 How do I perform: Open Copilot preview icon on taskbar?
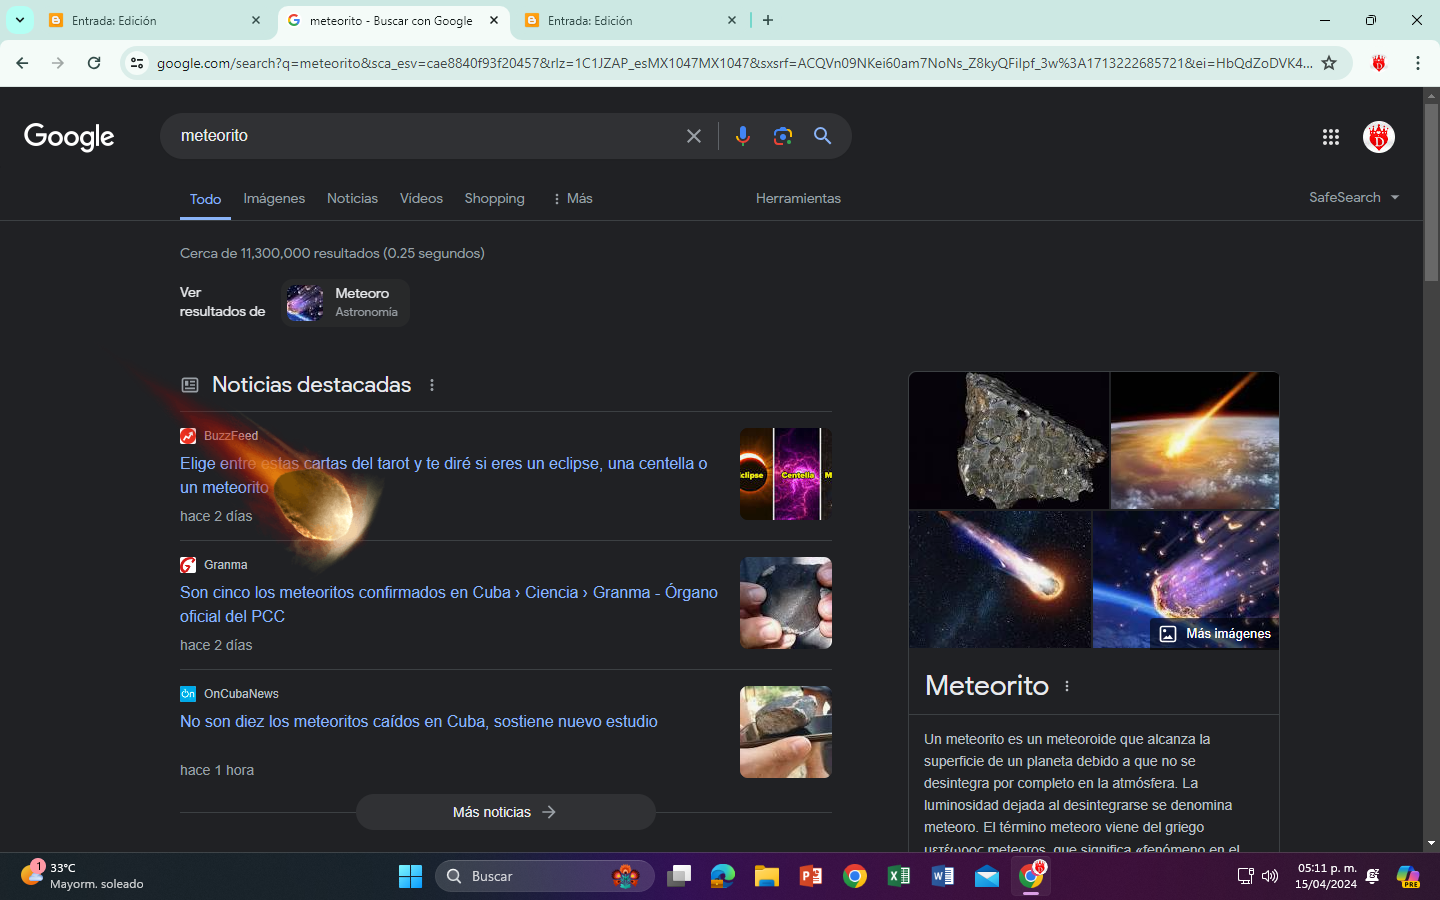1408,876
